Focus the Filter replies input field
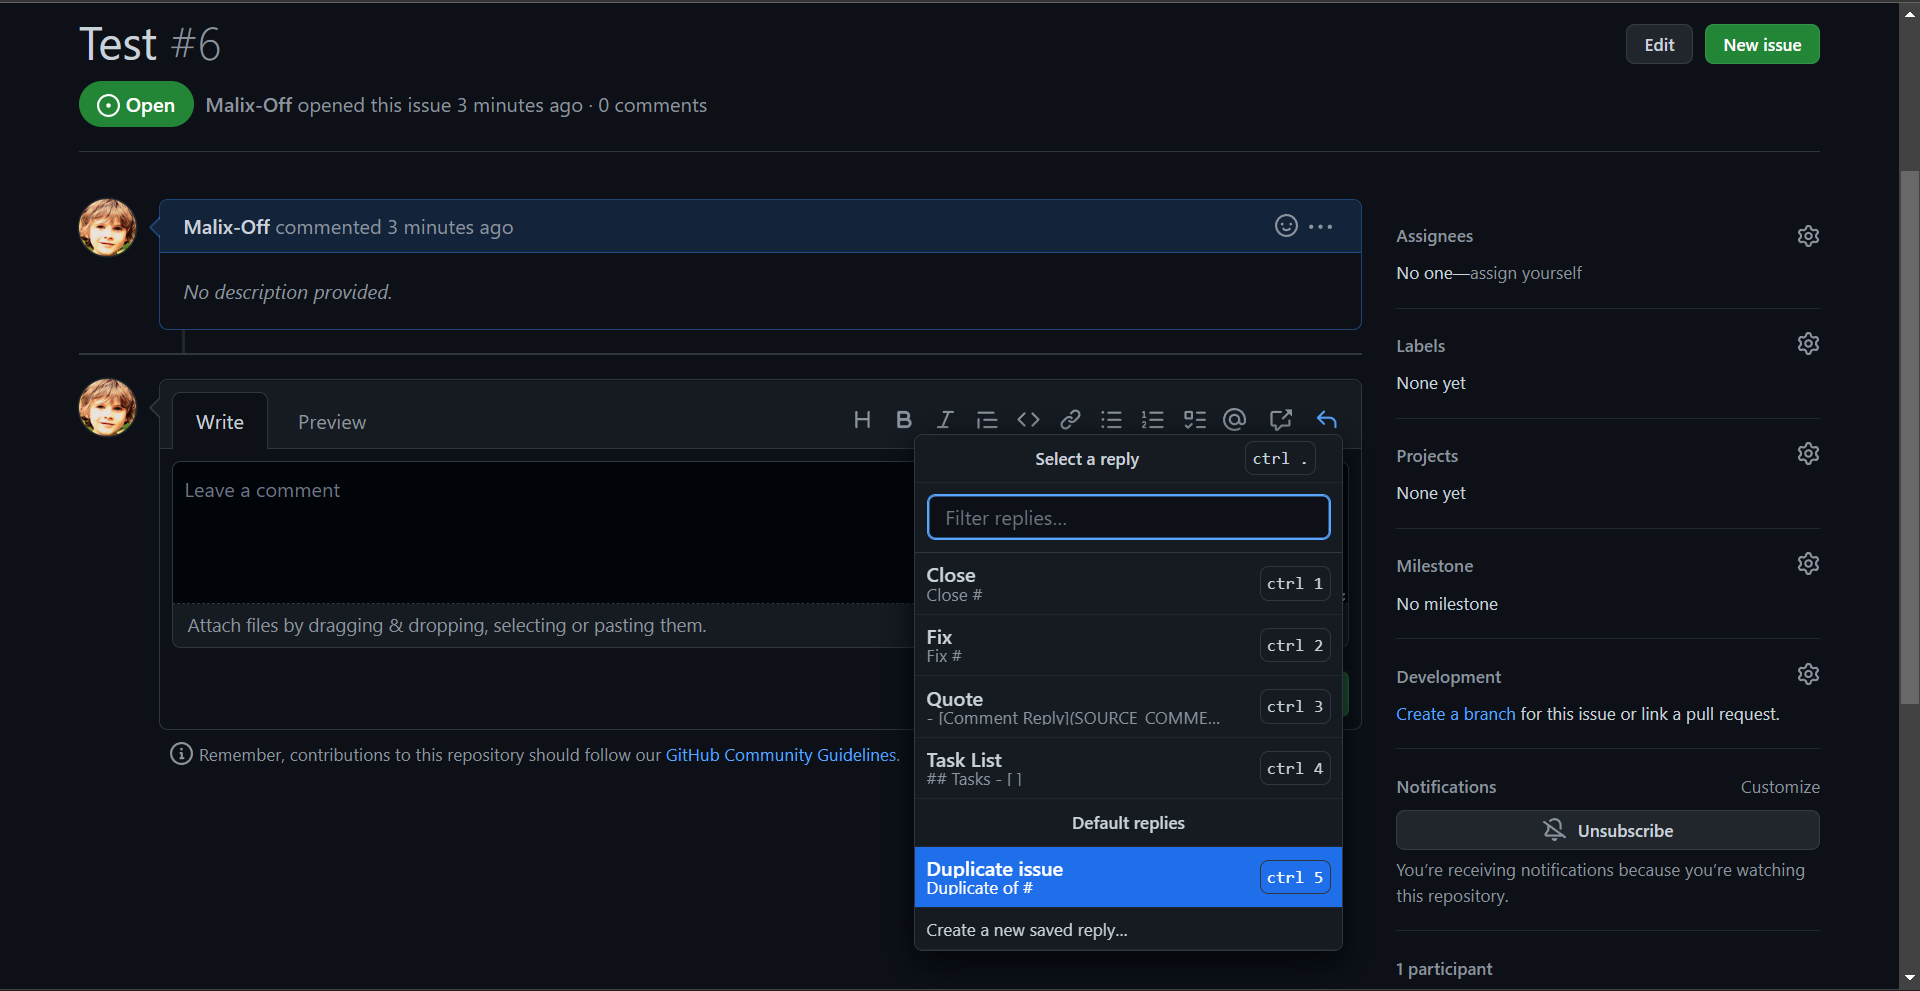Viewport: 1920px width, 991px height. (x=1128, y=517)
